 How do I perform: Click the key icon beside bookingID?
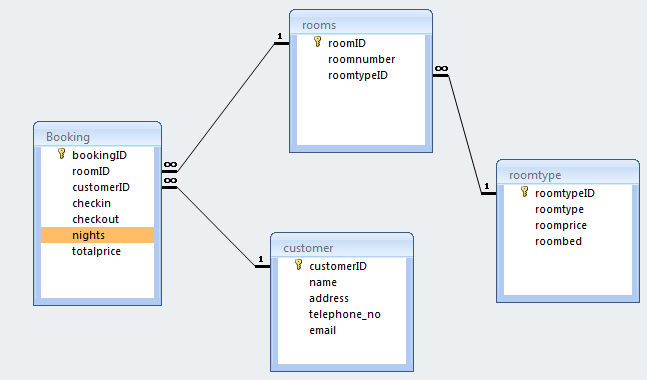coord(61,154)
